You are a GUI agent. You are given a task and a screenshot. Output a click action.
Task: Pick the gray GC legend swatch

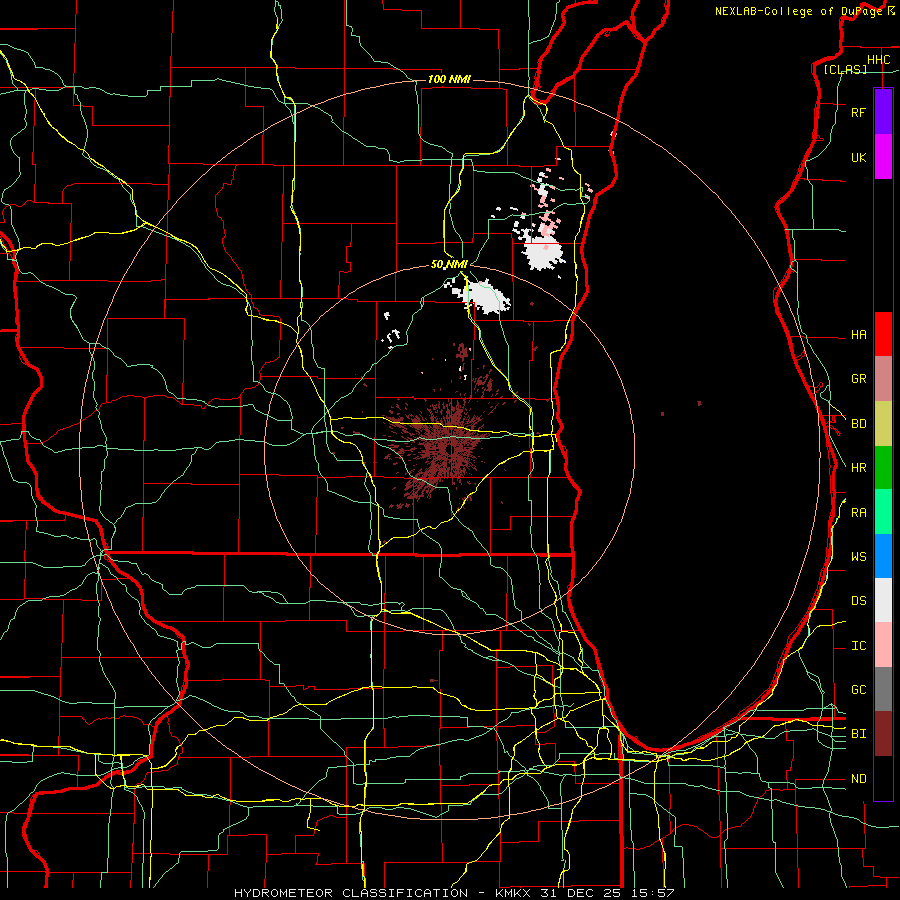(x=883, y=689)
